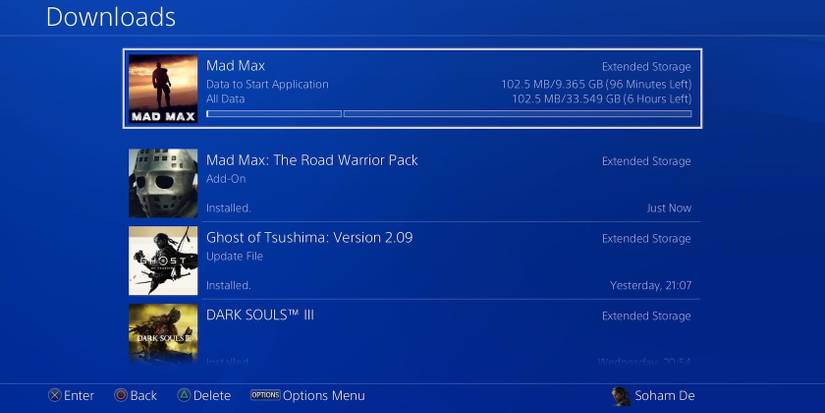Click the Mad Max download progress bar
This screenshot has height=413, width=825.
tap(449, 114)
